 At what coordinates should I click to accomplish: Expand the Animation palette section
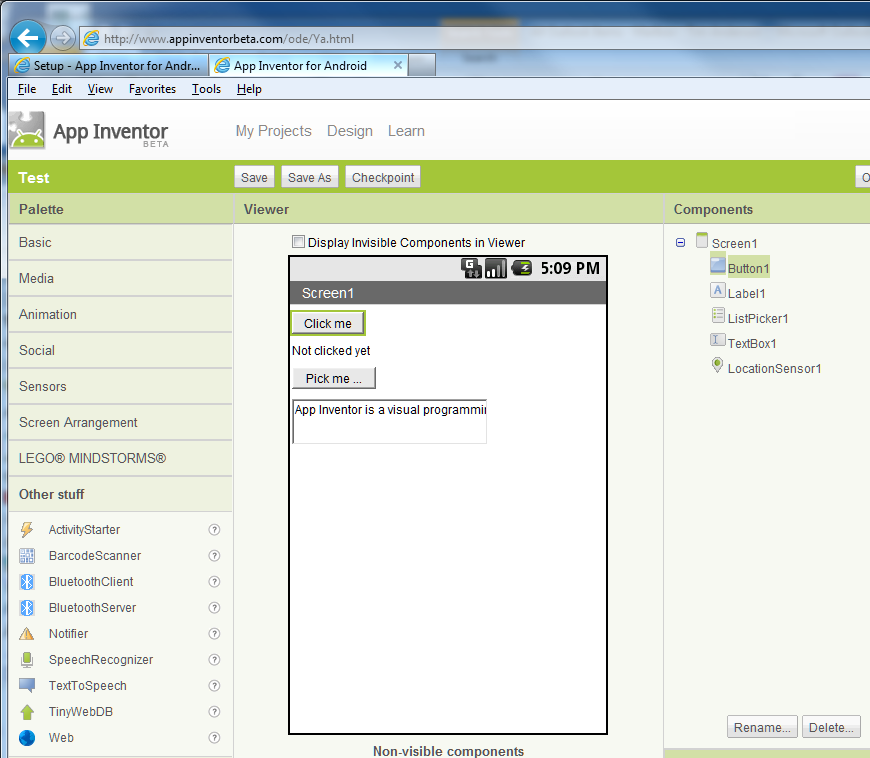pyautogui.click(x=120, y=315)
